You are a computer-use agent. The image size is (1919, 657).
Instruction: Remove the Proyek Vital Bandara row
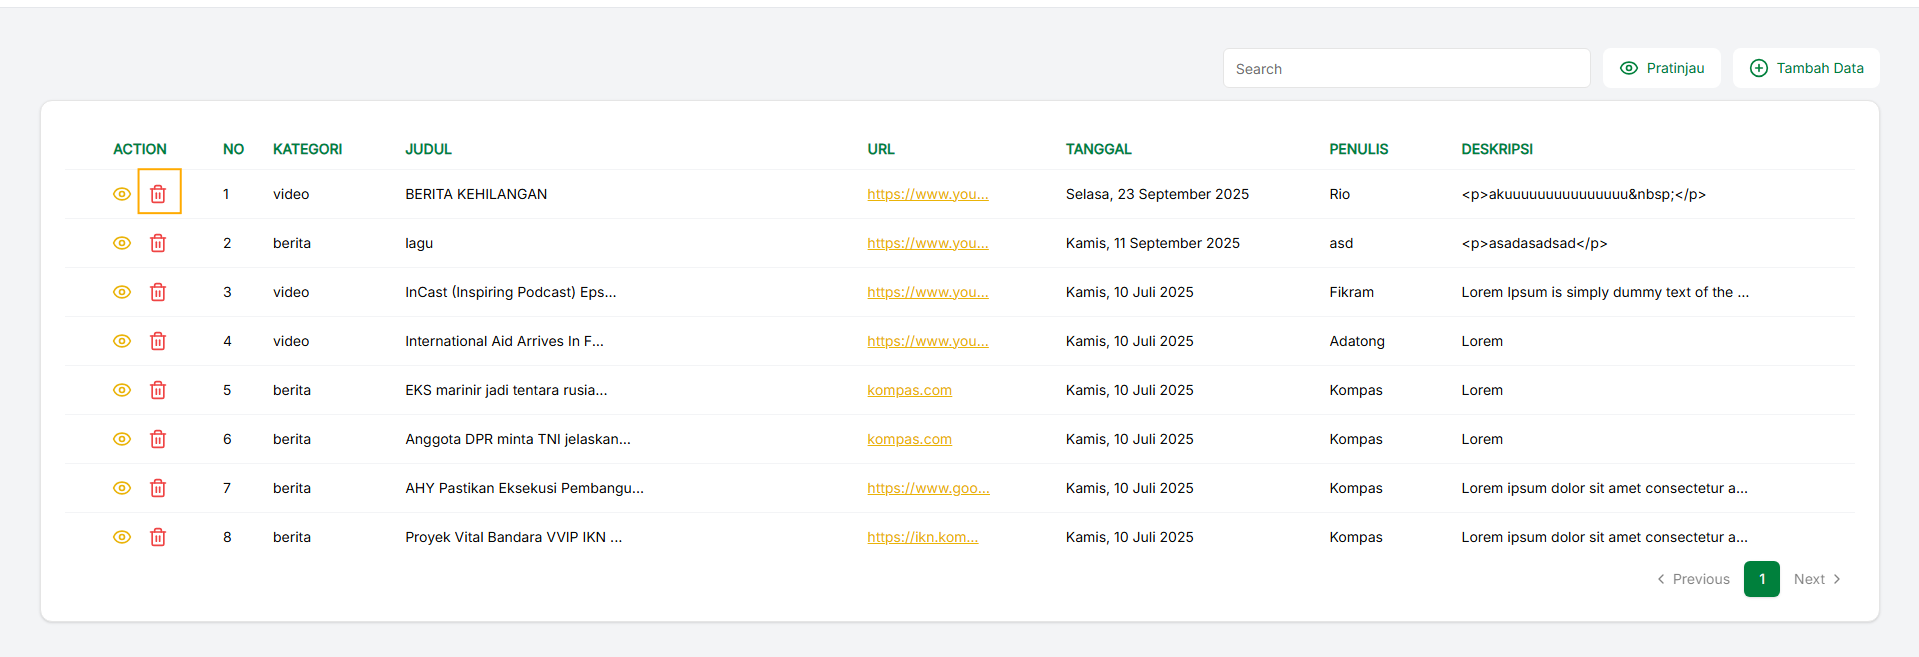tap(158, 537)
